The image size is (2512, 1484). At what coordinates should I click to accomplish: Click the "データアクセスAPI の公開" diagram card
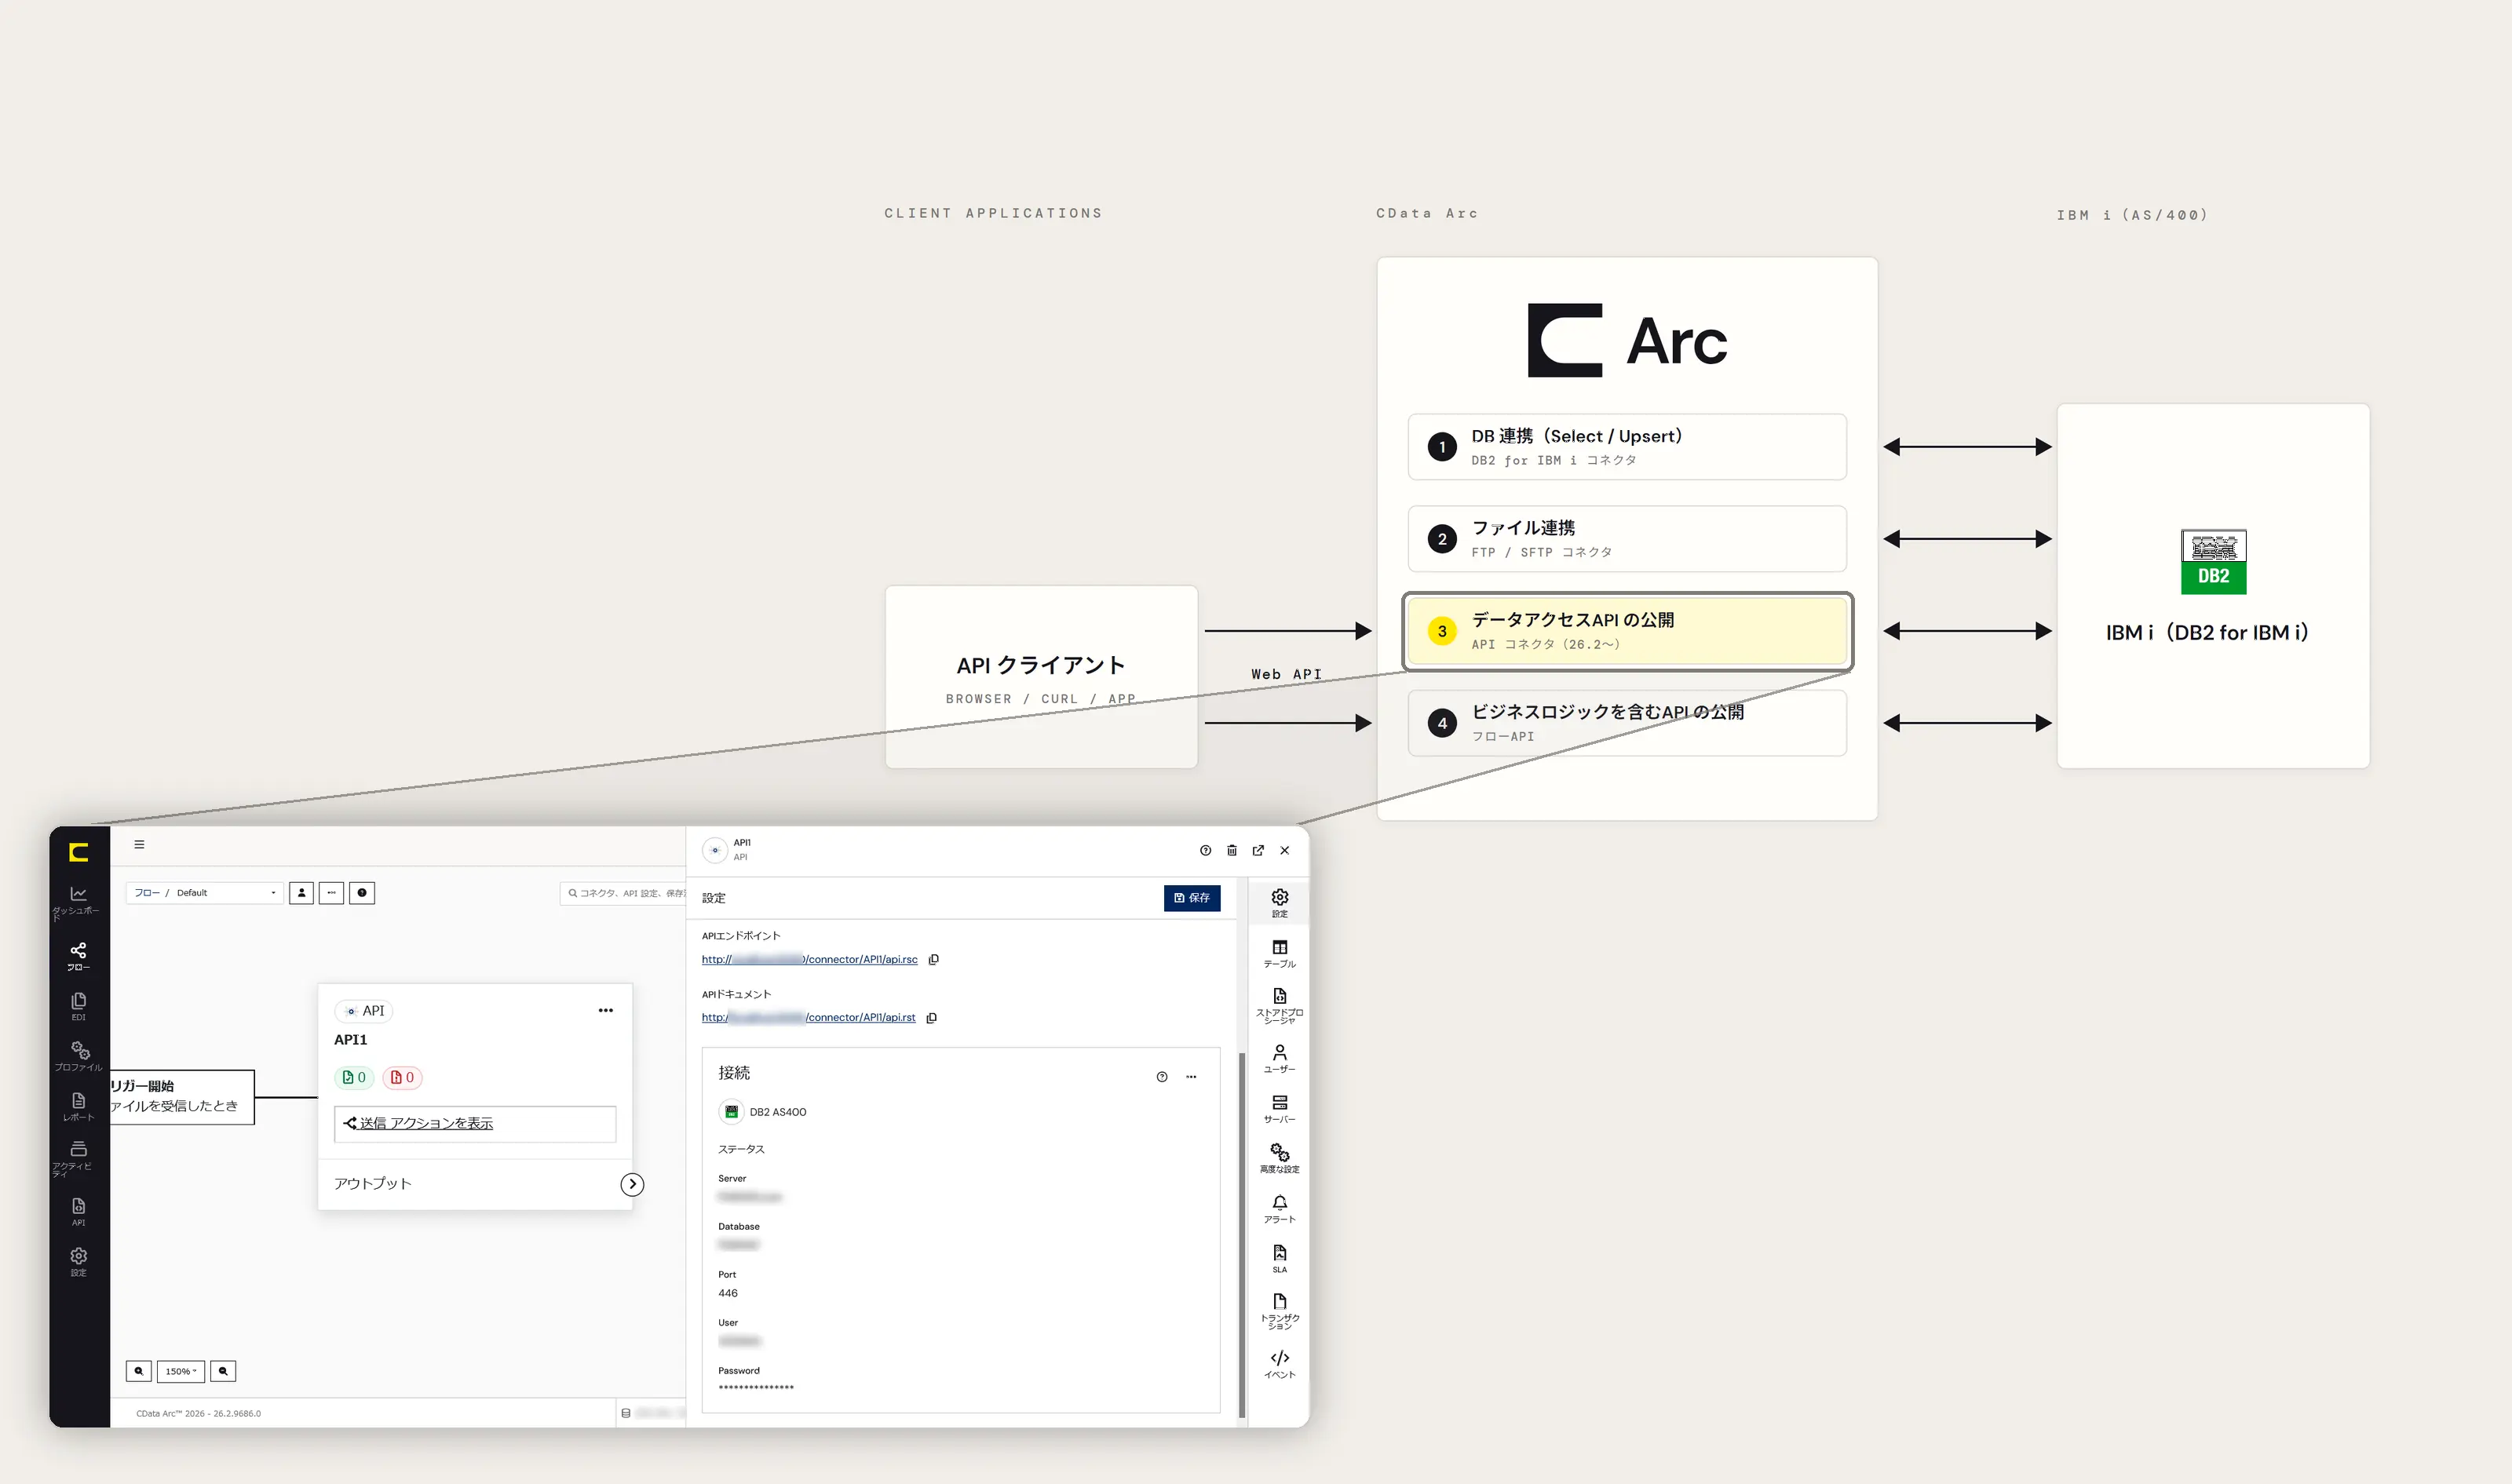(1627, 631)
